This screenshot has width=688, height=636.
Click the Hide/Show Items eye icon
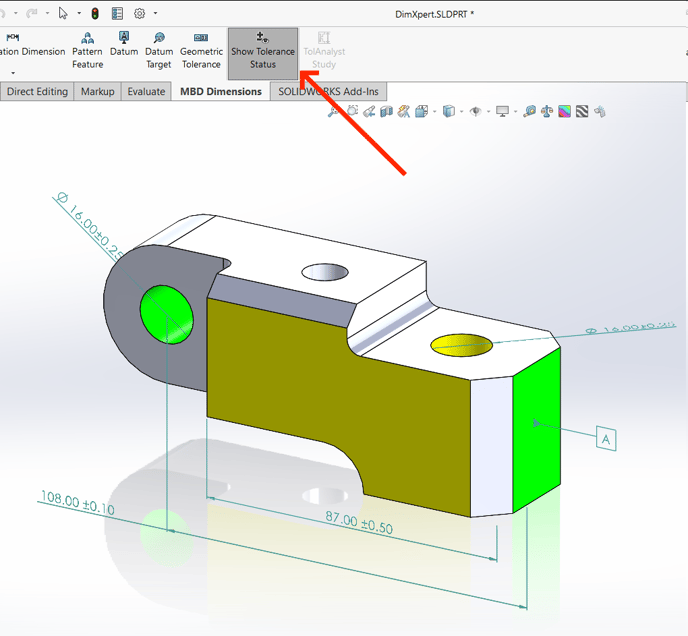476,111
